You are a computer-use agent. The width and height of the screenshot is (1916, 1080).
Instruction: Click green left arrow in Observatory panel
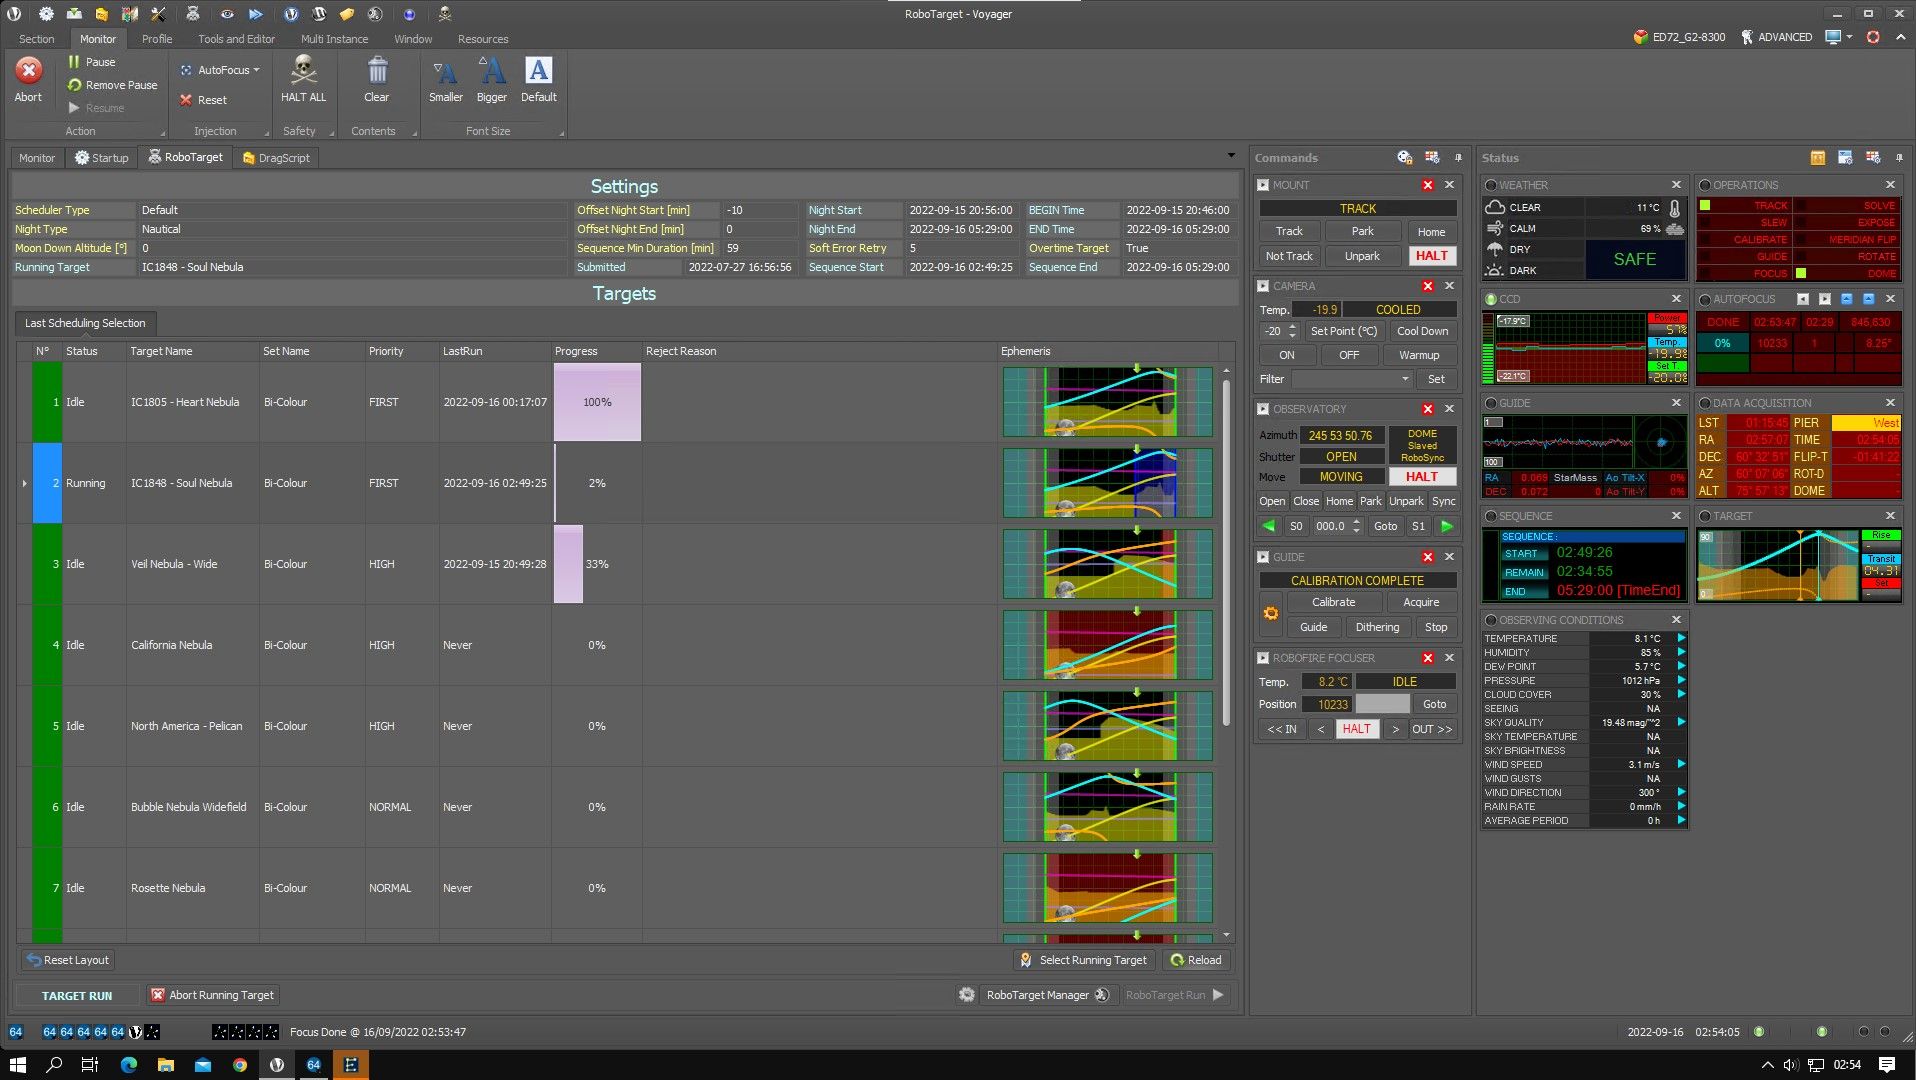[1269, 526]
